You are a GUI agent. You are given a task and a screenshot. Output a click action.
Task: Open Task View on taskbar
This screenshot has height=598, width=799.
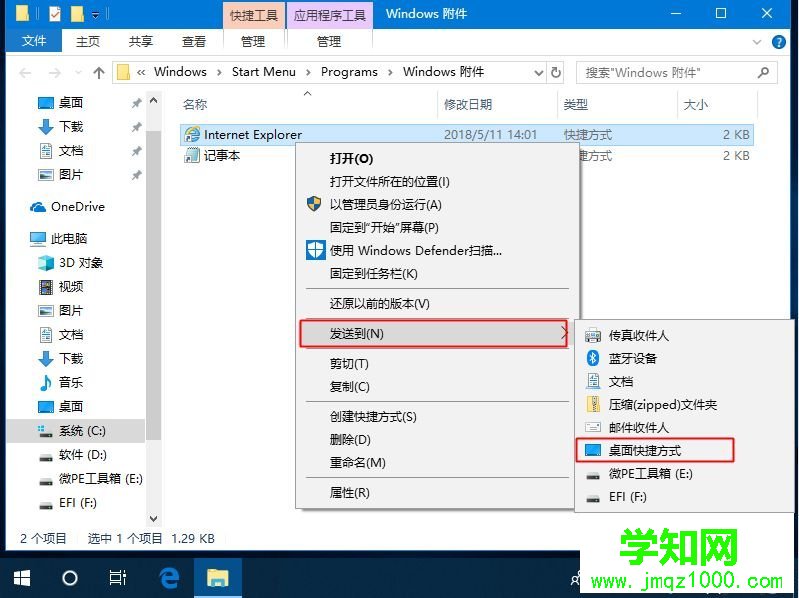(x=118, y=578)
